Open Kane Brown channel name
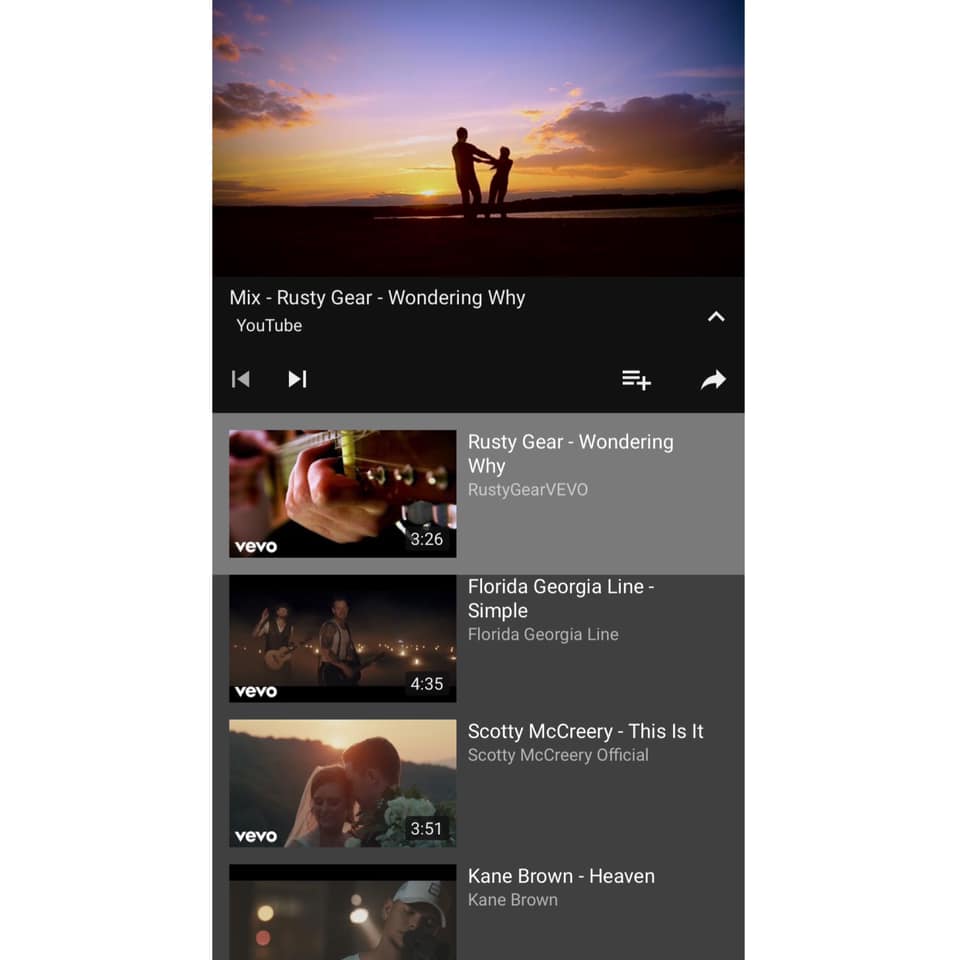Viewport: 960px width, 960px height. [512, 900]
